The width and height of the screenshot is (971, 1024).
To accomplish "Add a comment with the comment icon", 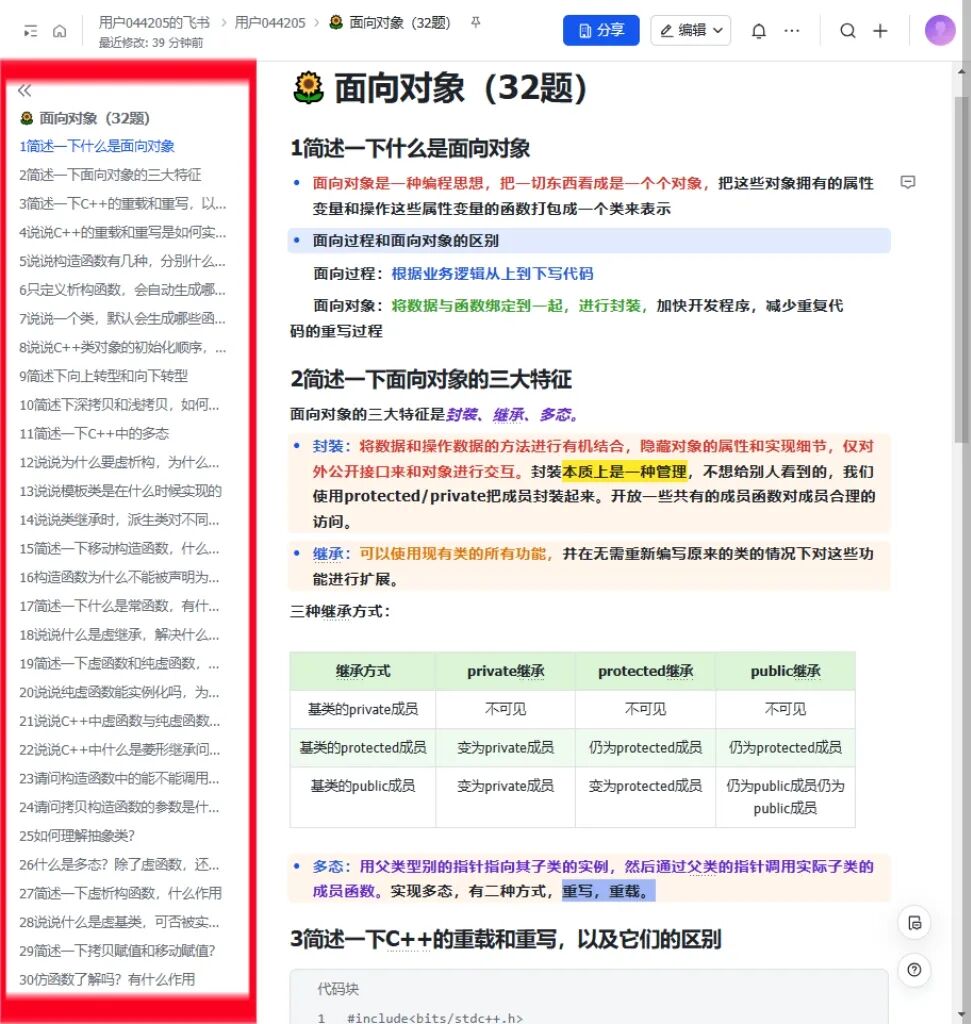I will [x=907, y=182].
